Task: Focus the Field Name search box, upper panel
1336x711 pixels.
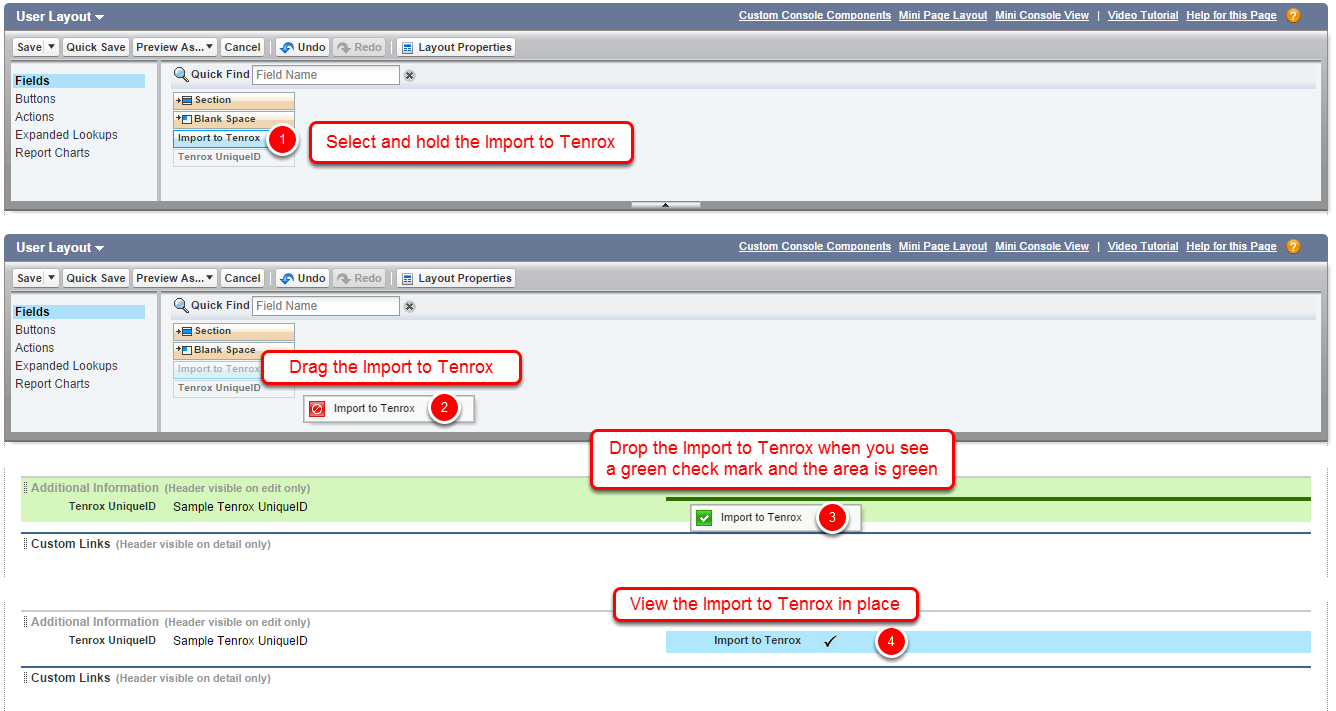Action: 326,75
